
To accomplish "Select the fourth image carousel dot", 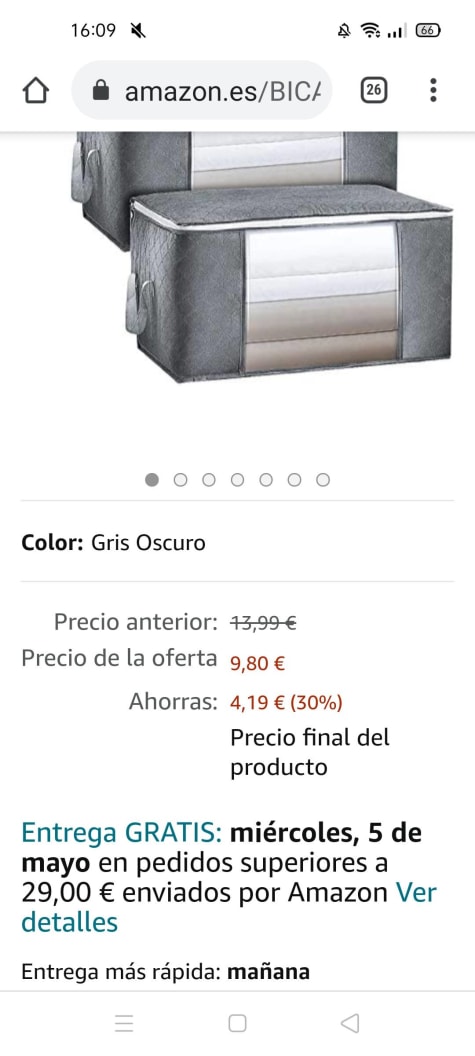I will coord(237,480).
